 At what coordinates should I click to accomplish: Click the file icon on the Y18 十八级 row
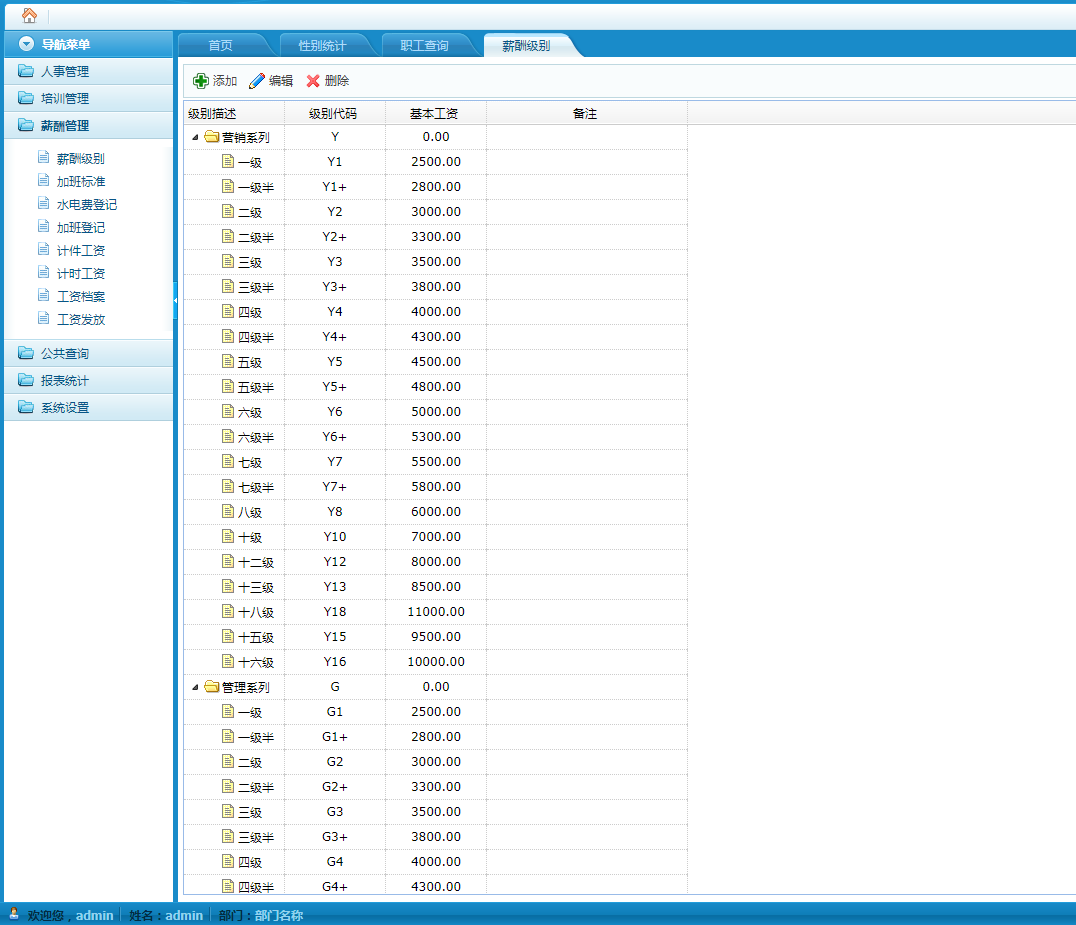228,611
